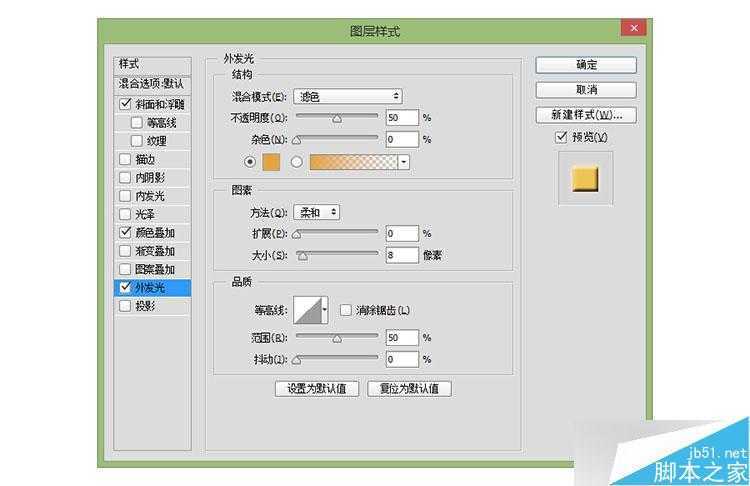Click the 确定 button

[586, 65]
